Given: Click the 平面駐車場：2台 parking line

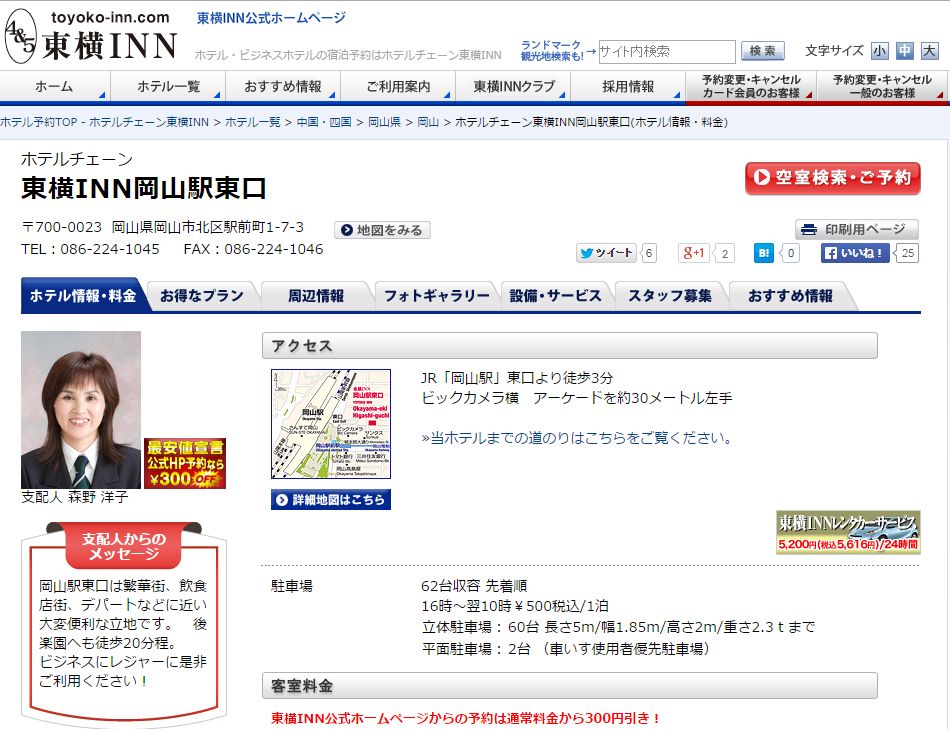Looking at the screenshot, I should tap(566, 649).
